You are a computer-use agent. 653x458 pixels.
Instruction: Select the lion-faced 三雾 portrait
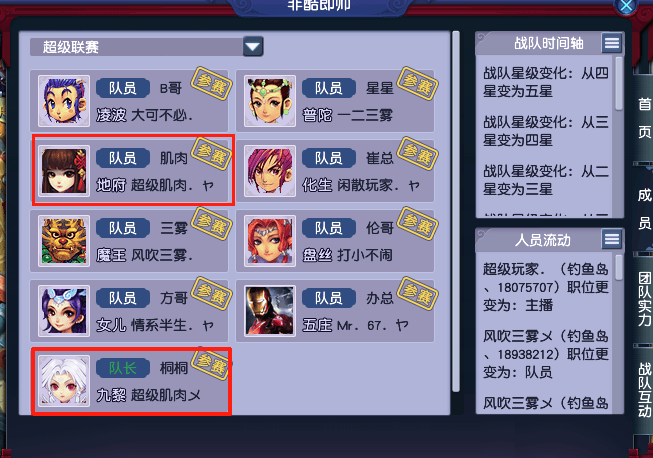tap(64, 241)
